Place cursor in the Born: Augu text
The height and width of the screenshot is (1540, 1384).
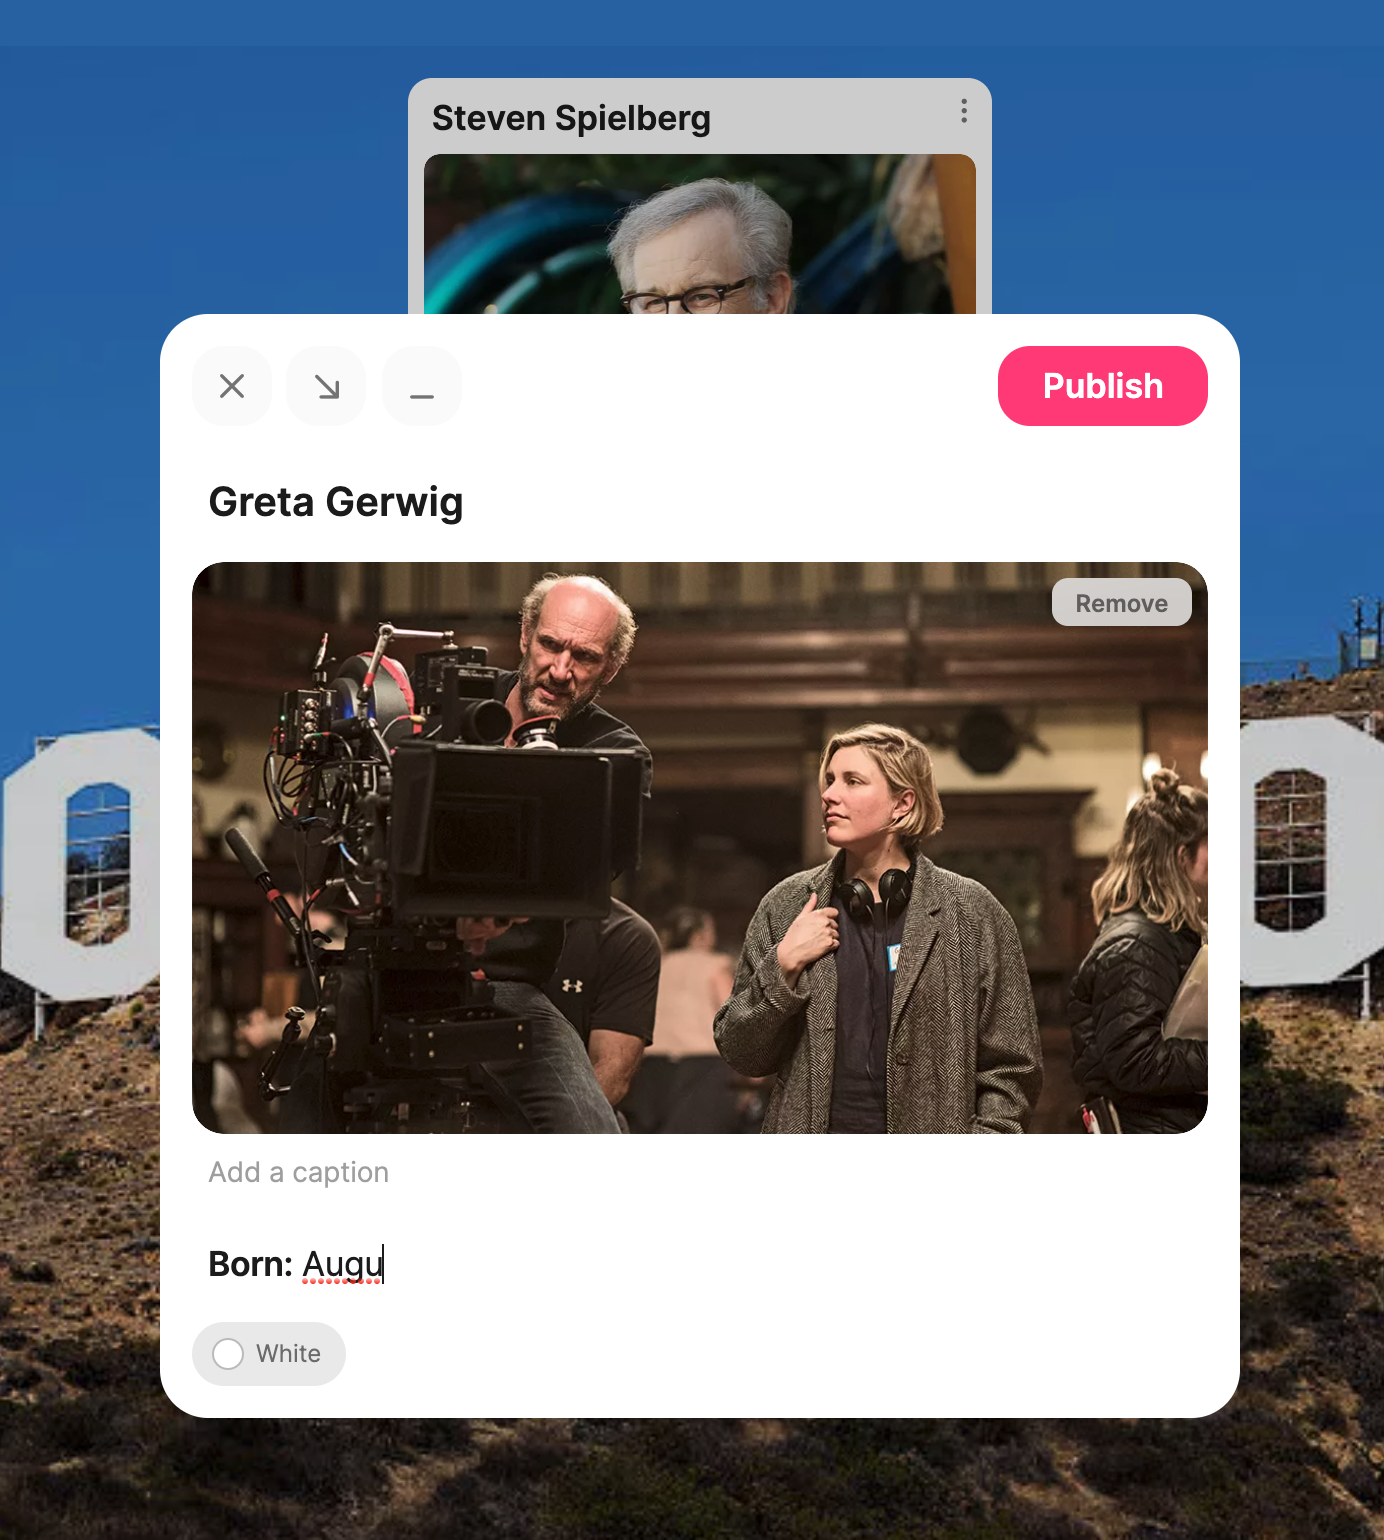click(x=296, y=1264)
